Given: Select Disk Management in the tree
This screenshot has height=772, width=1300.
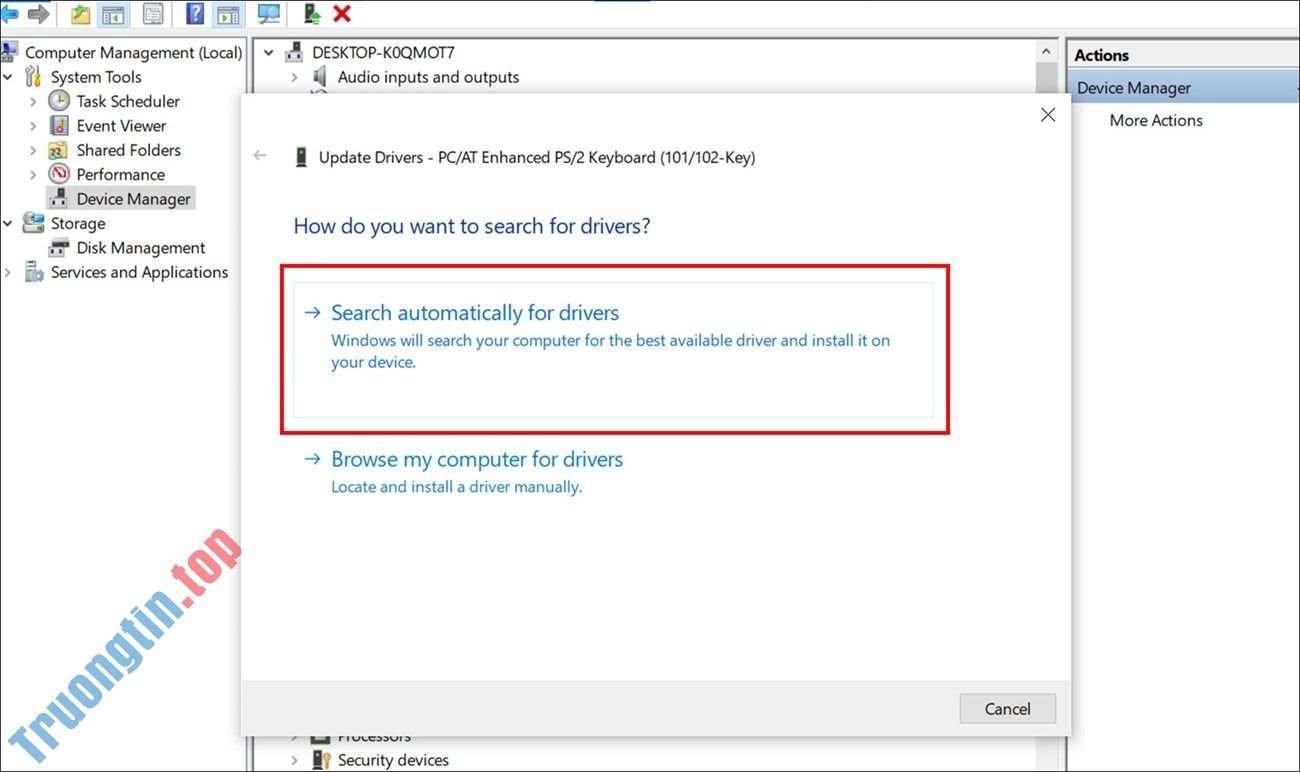Looking at the screenshot, I should pyautogui.click(x=140, y=248).
